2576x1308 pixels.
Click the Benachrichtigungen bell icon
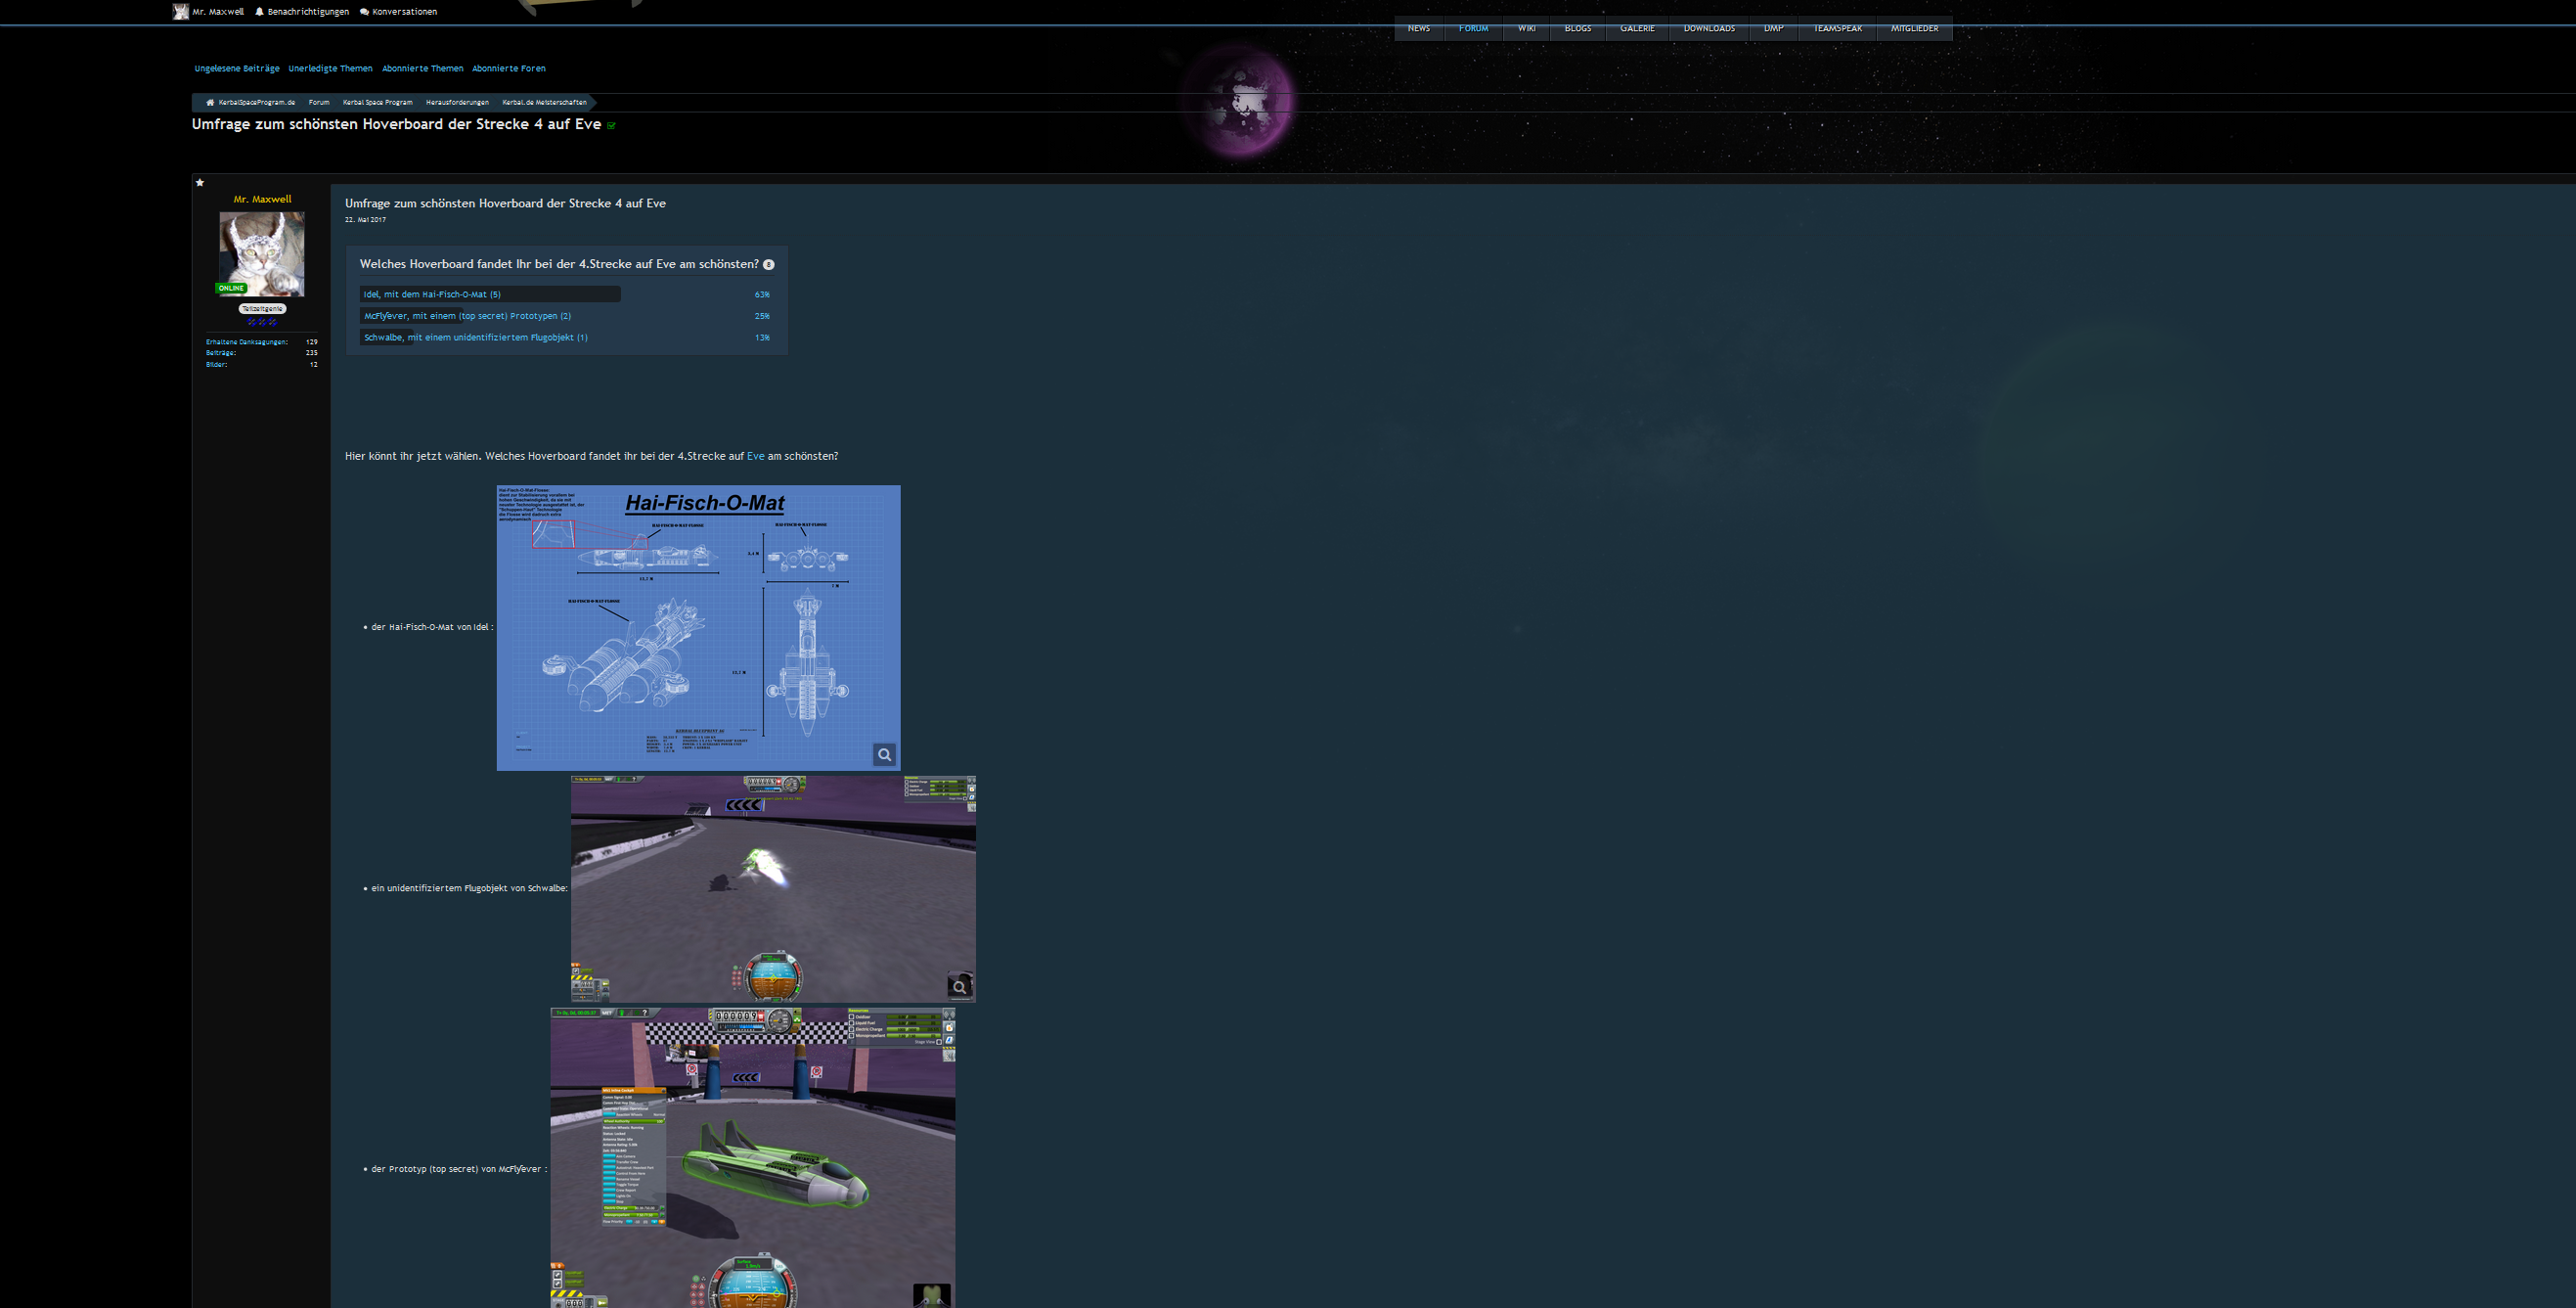[x=260, y=12]
